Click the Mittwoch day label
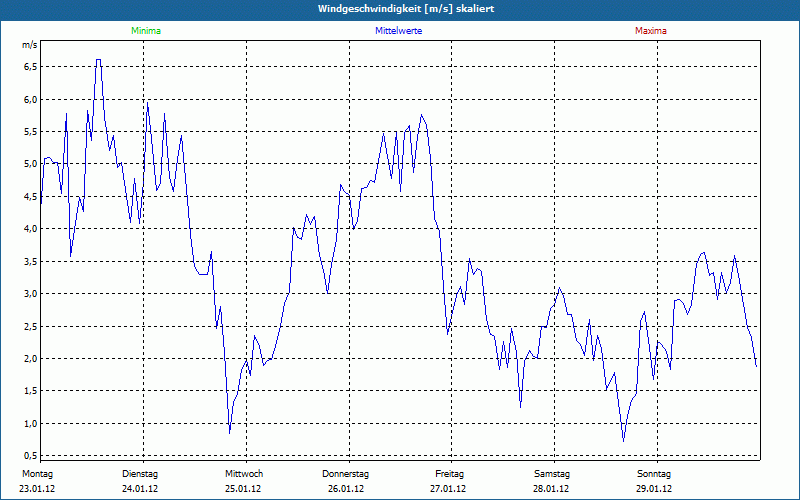800x500 pixels. coord(244,474)
